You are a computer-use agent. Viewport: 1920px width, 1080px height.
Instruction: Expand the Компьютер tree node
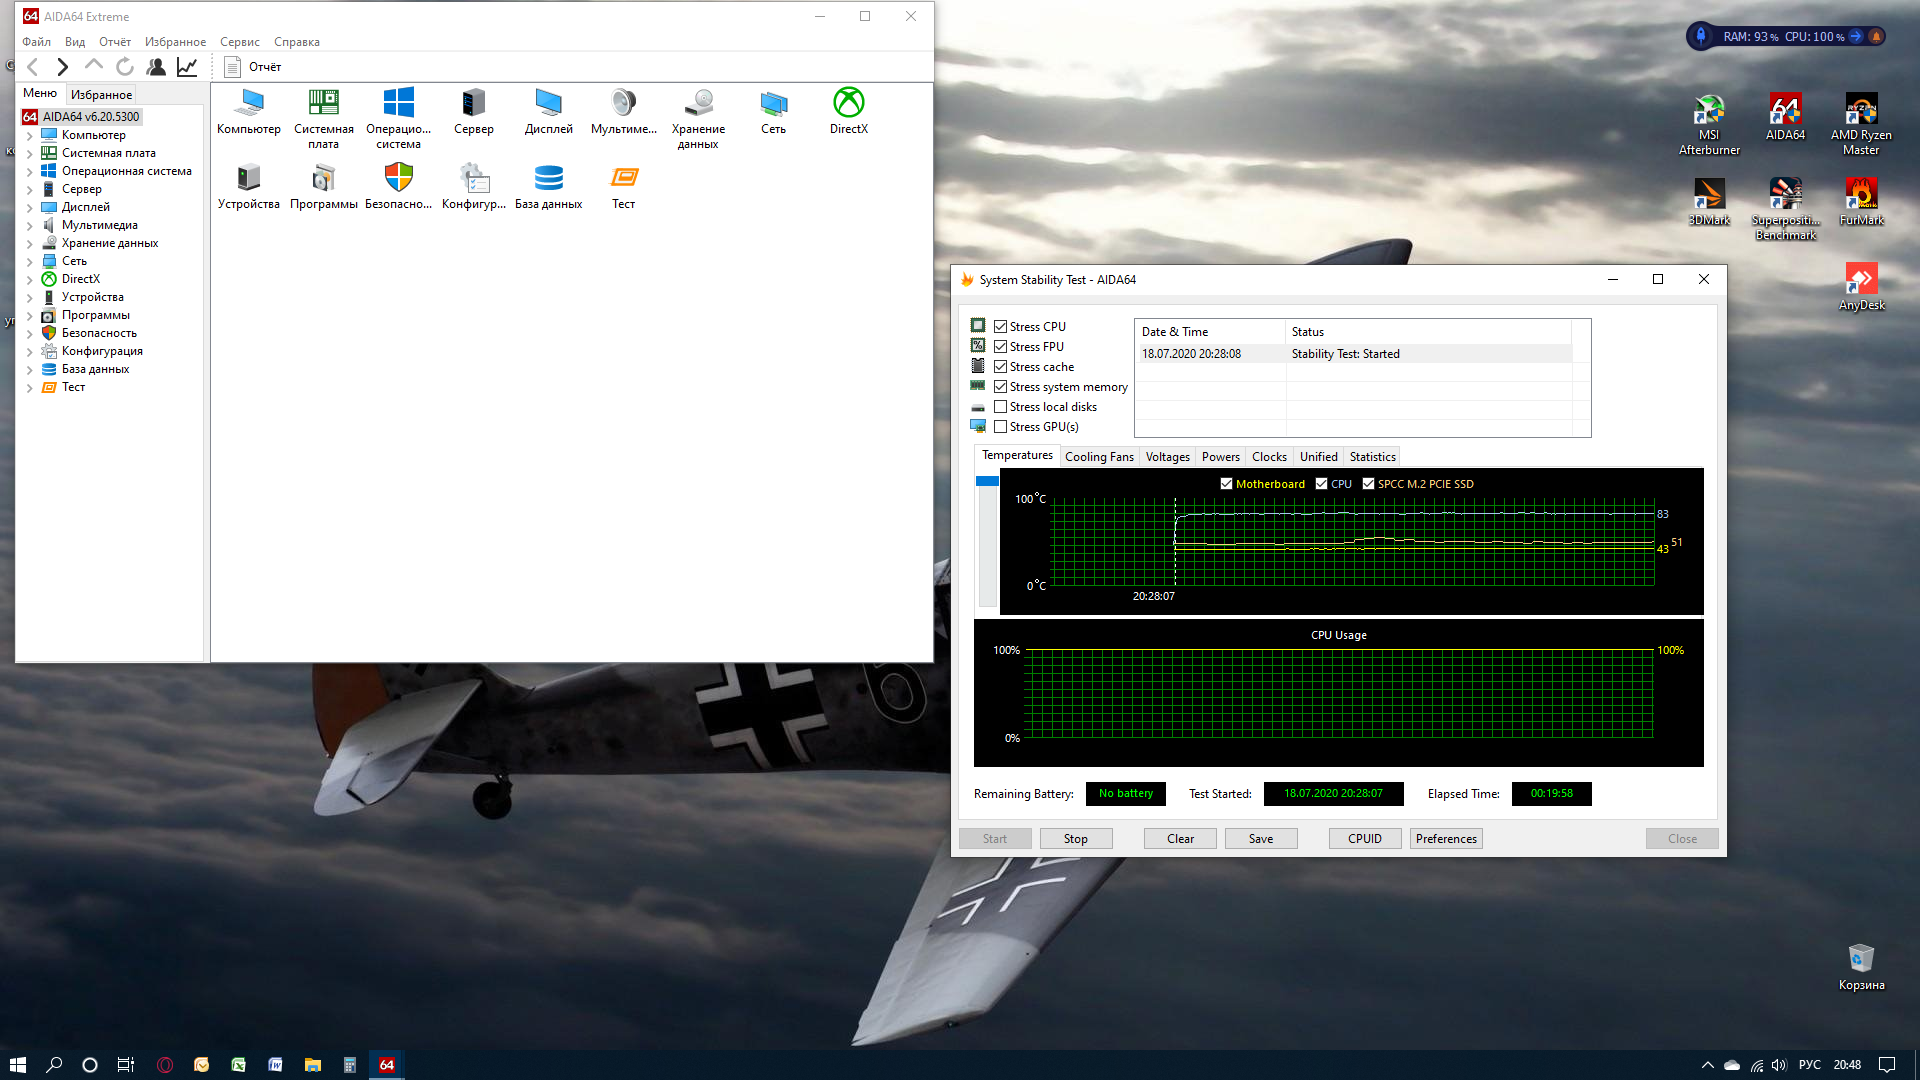point(29,135)
